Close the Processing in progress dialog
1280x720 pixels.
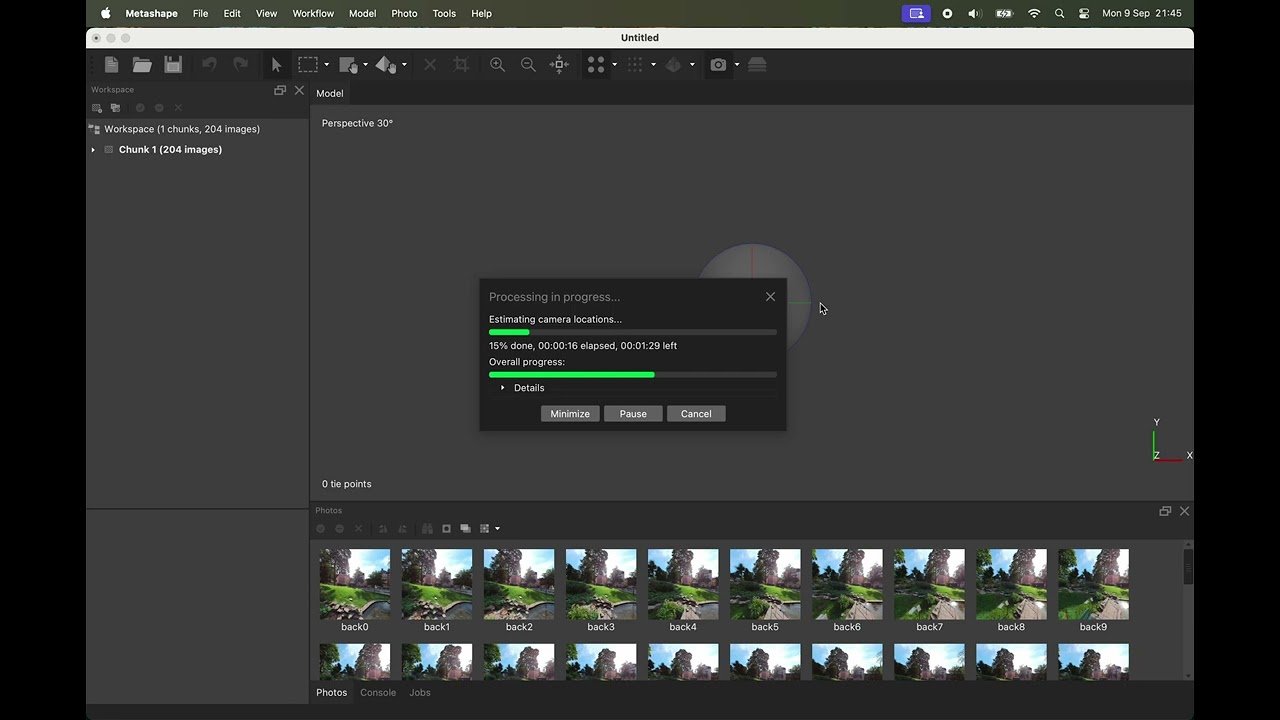pos(770,297)
